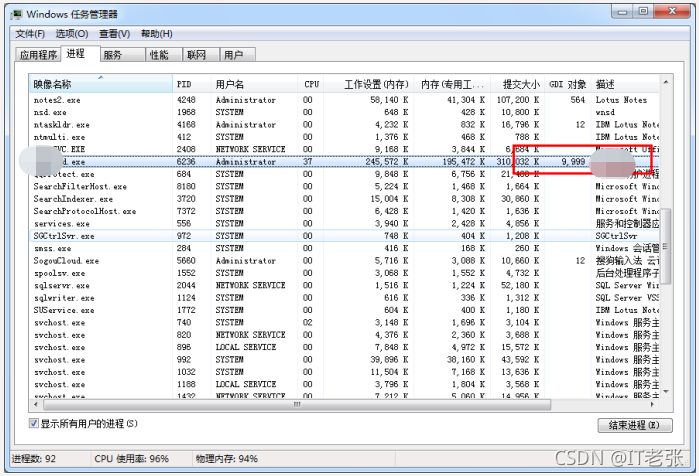Viewport: 699px width, 476px height.
Task: Sort by 用户名 column header
Action: tap(255, 84)
